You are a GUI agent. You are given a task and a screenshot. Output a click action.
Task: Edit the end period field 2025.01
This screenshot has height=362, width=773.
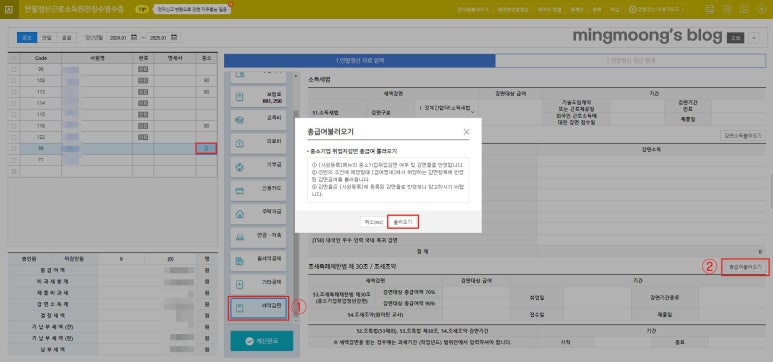coord(158,37)
